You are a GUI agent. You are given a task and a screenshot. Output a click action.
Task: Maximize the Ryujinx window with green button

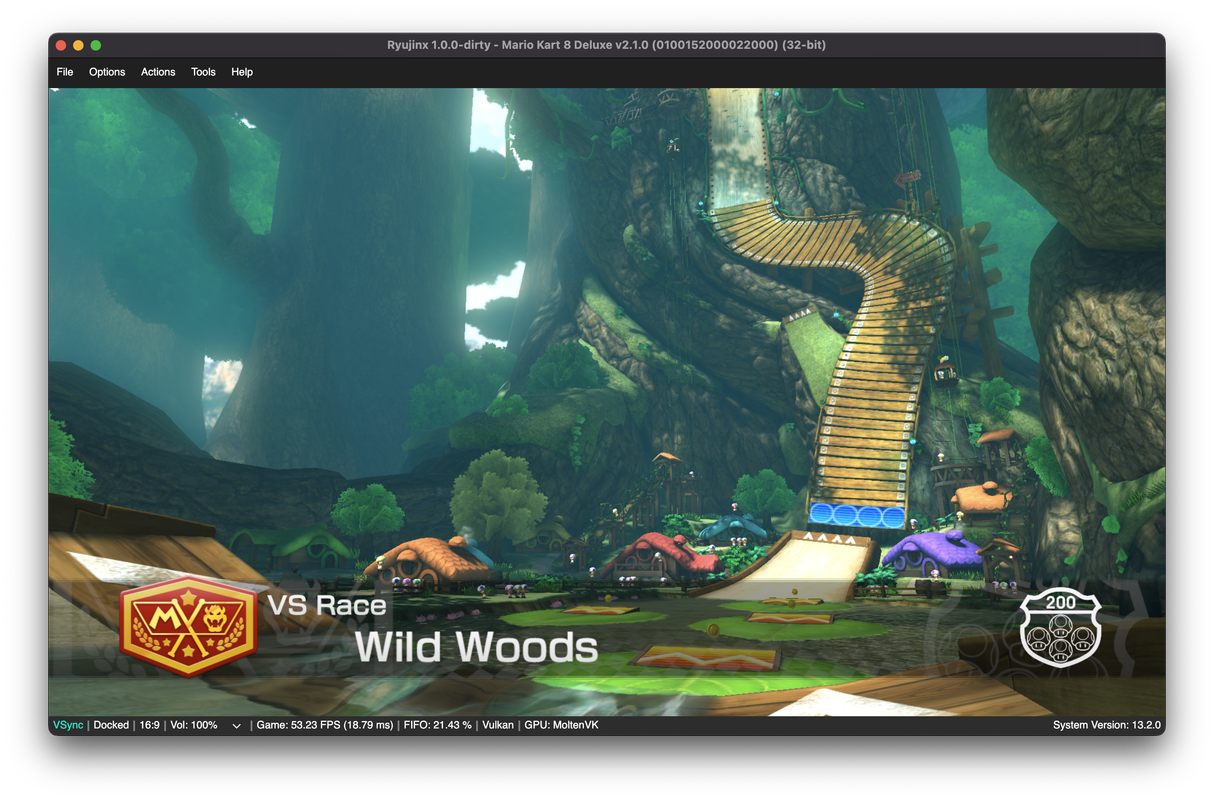pyautogui.click(x=96, y=45)
